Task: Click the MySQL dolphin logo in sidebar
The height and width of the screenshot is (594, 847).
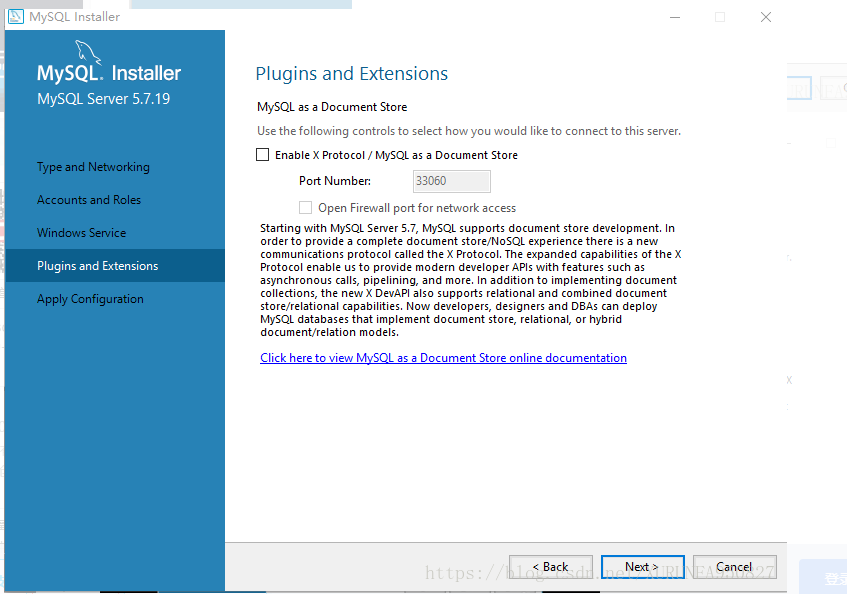Action: click(88, 52)
